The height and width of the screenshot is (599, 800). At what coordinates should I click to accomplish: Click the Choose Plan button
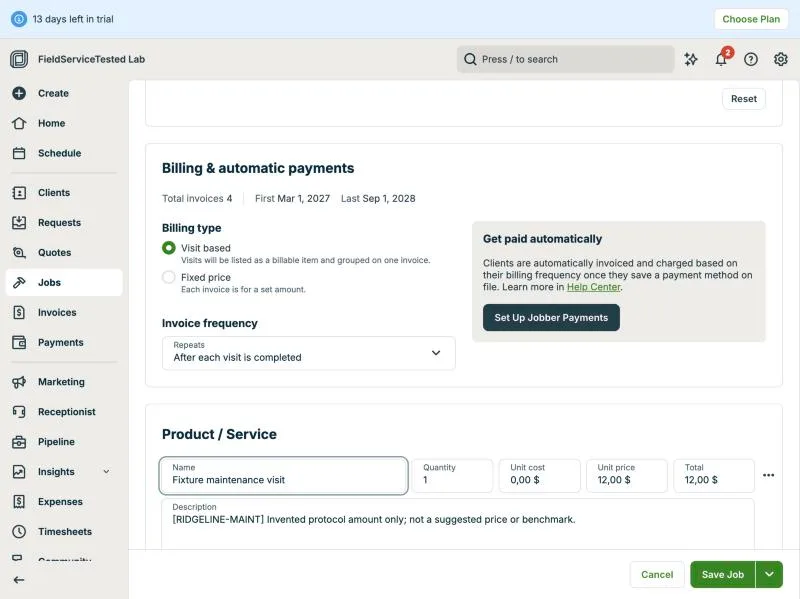coord(751,19)
